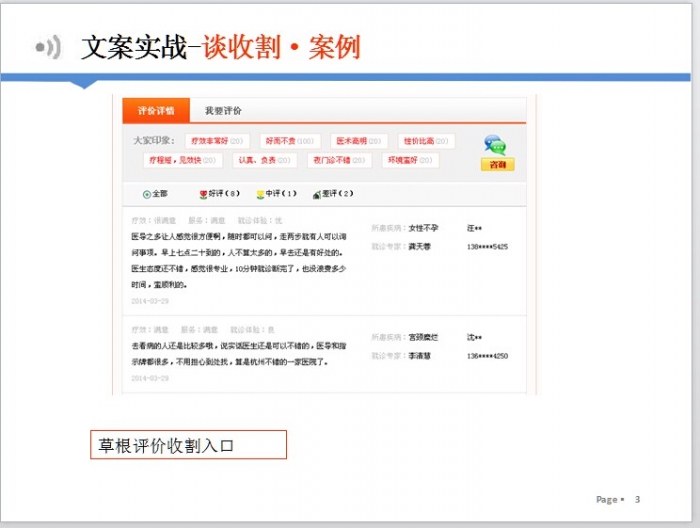Filter reviews by 好评 (8)

[x=224, y=194]
